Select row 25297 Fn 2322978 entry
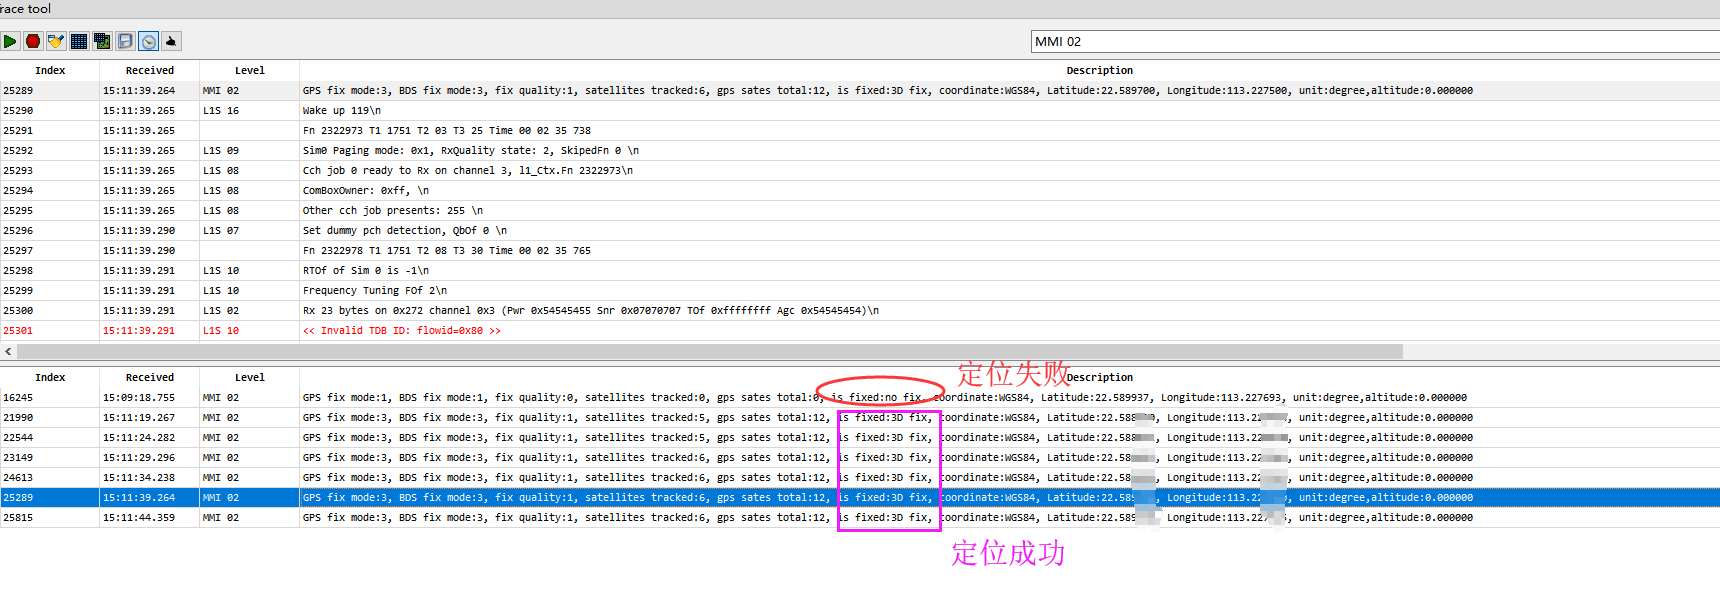 (860, 251)
